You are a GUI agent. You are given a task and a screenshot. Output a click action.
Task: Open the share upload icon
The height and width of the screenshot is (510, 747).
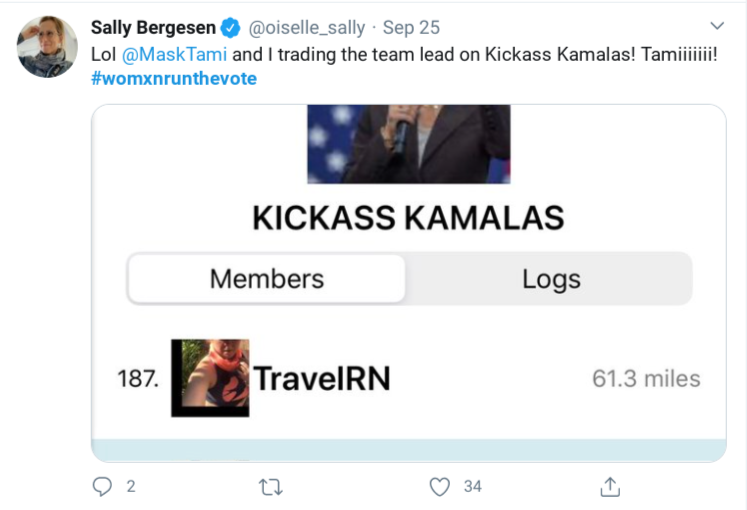tap(610, 487)
